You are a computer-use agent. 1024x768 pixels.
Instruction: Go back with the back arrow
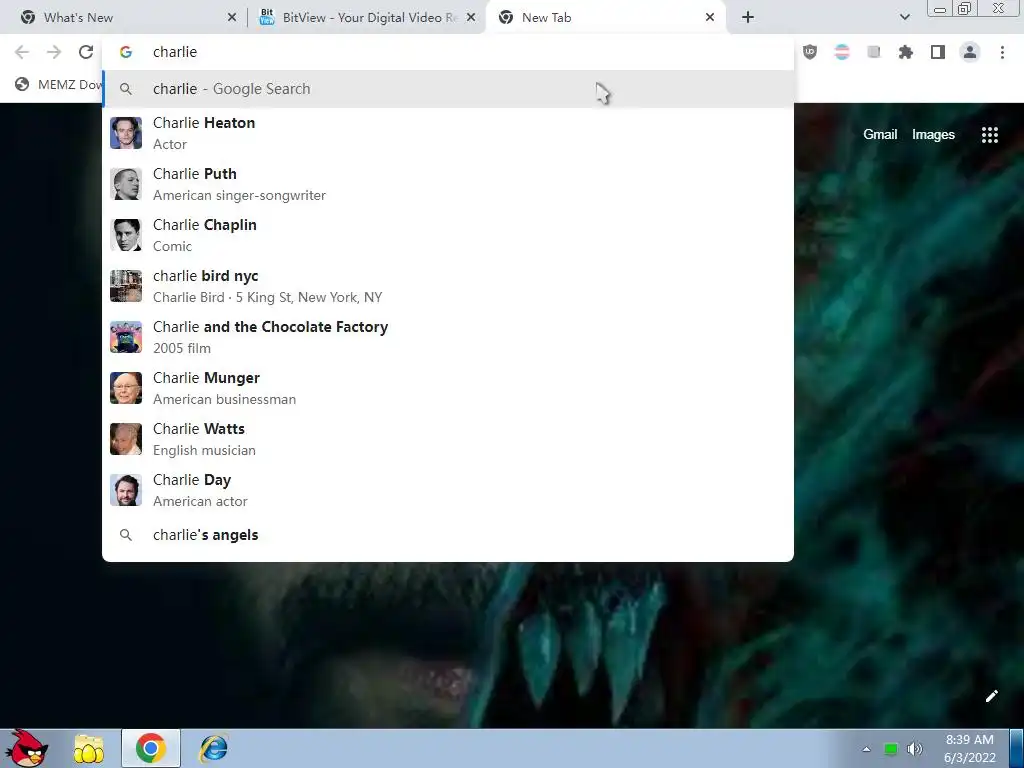[x=22, y=52]
